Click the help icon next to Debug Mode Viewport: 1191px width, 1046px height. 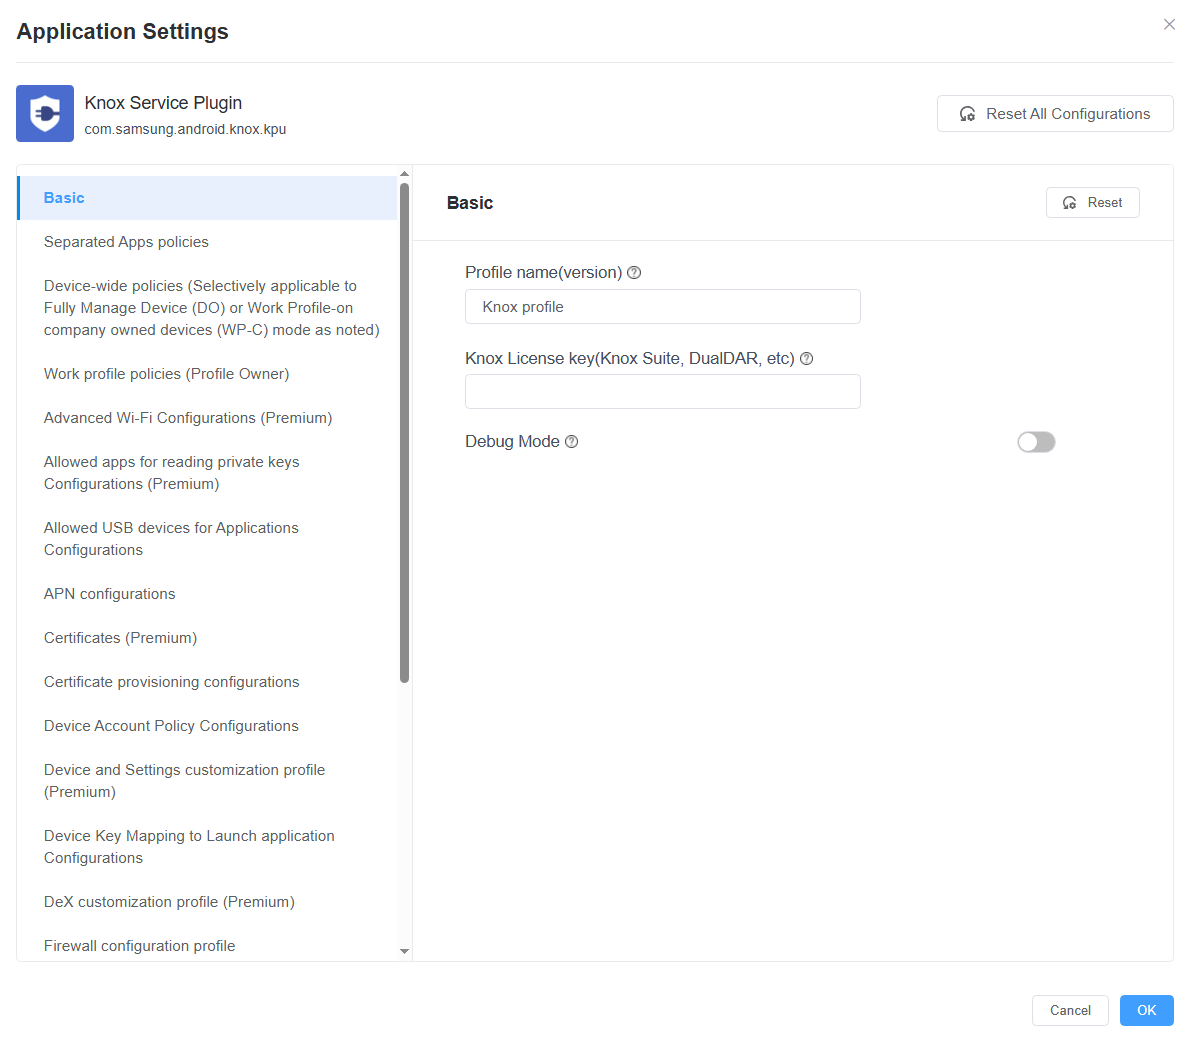click(x=571, y=441)
